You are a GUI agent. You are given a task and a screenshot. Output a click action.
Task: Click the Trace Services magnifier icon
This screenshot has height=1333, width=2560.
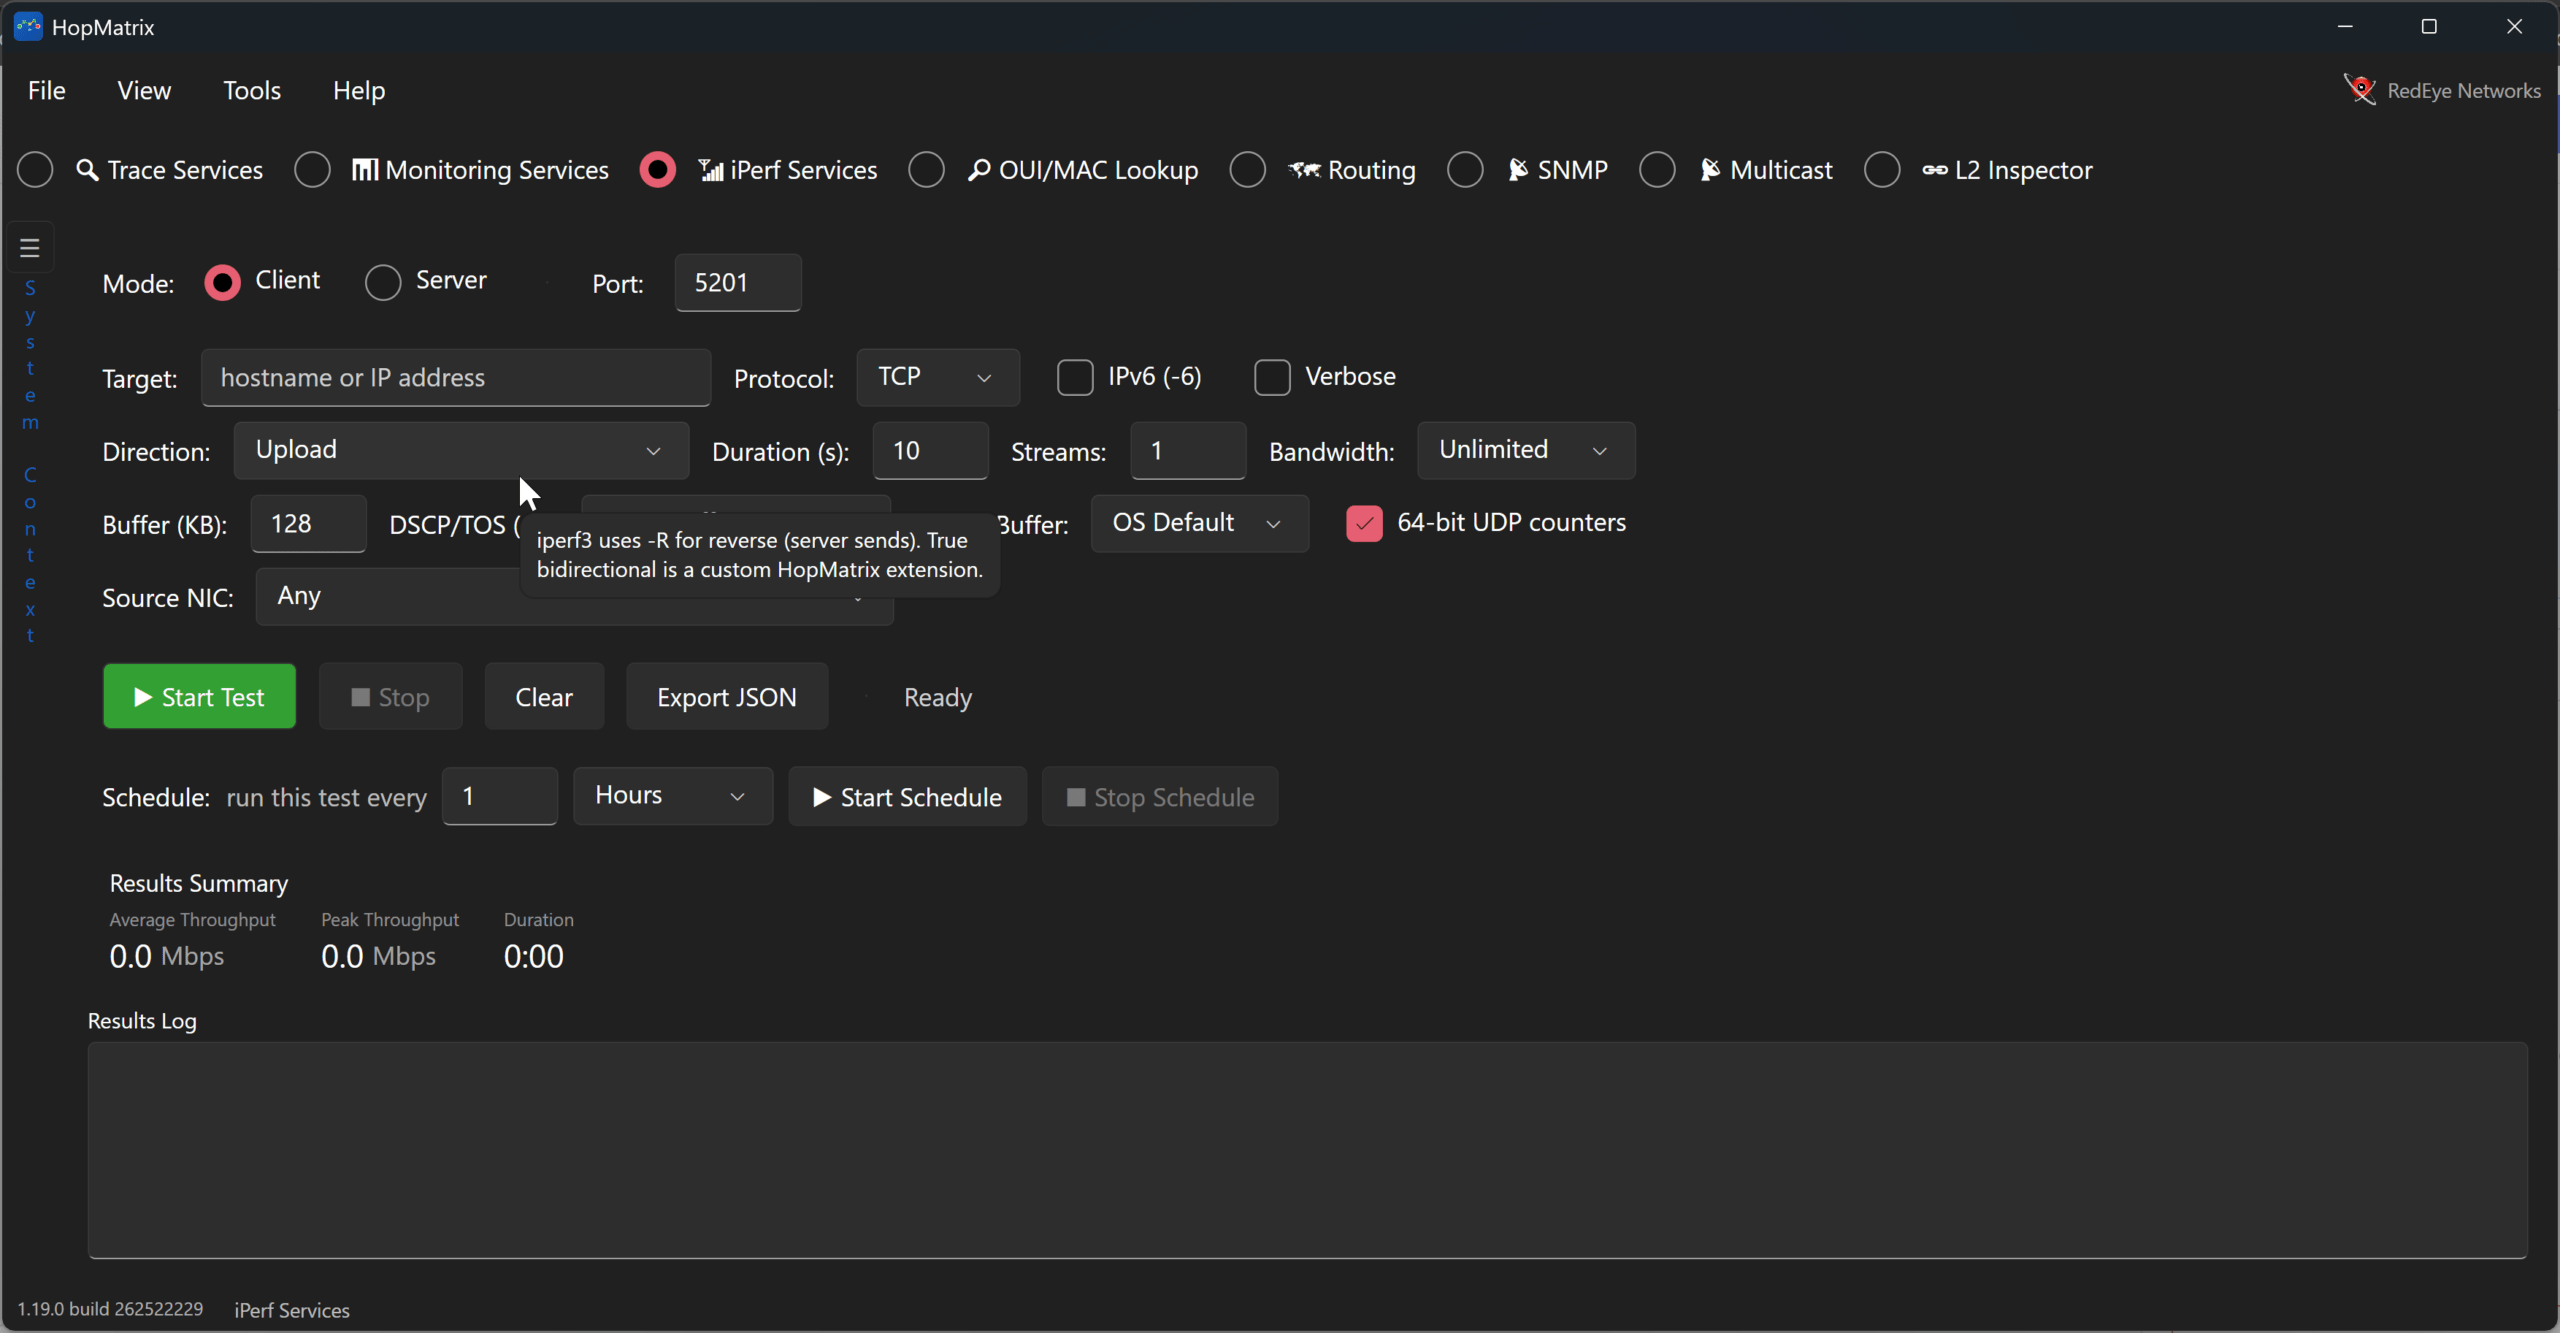pos(88,170)
